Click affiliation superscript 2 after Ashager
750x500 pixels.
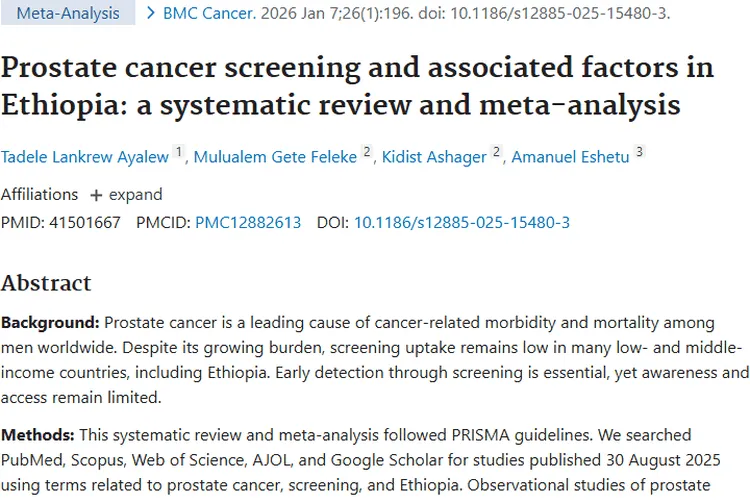point(496,152)
